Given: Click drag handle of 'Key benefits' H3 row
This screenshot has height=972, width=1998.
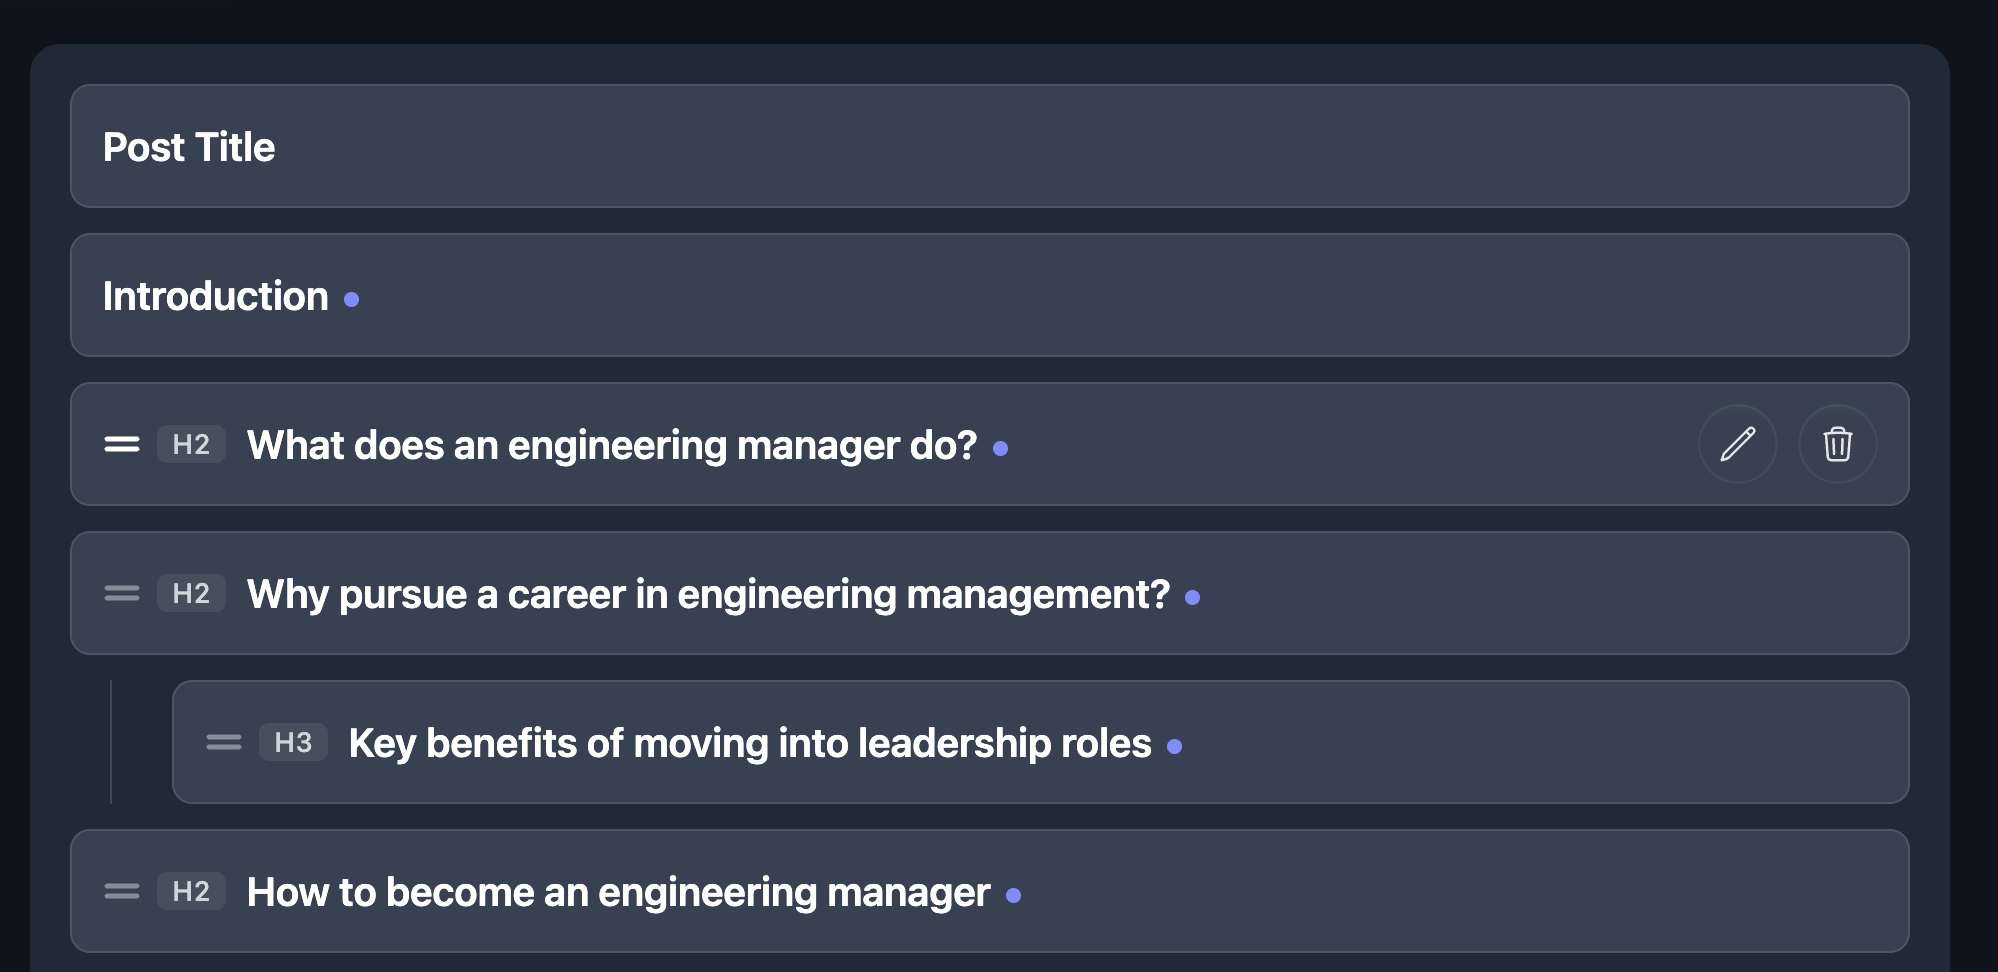Looking at the screenshot, I should (224, 742).
